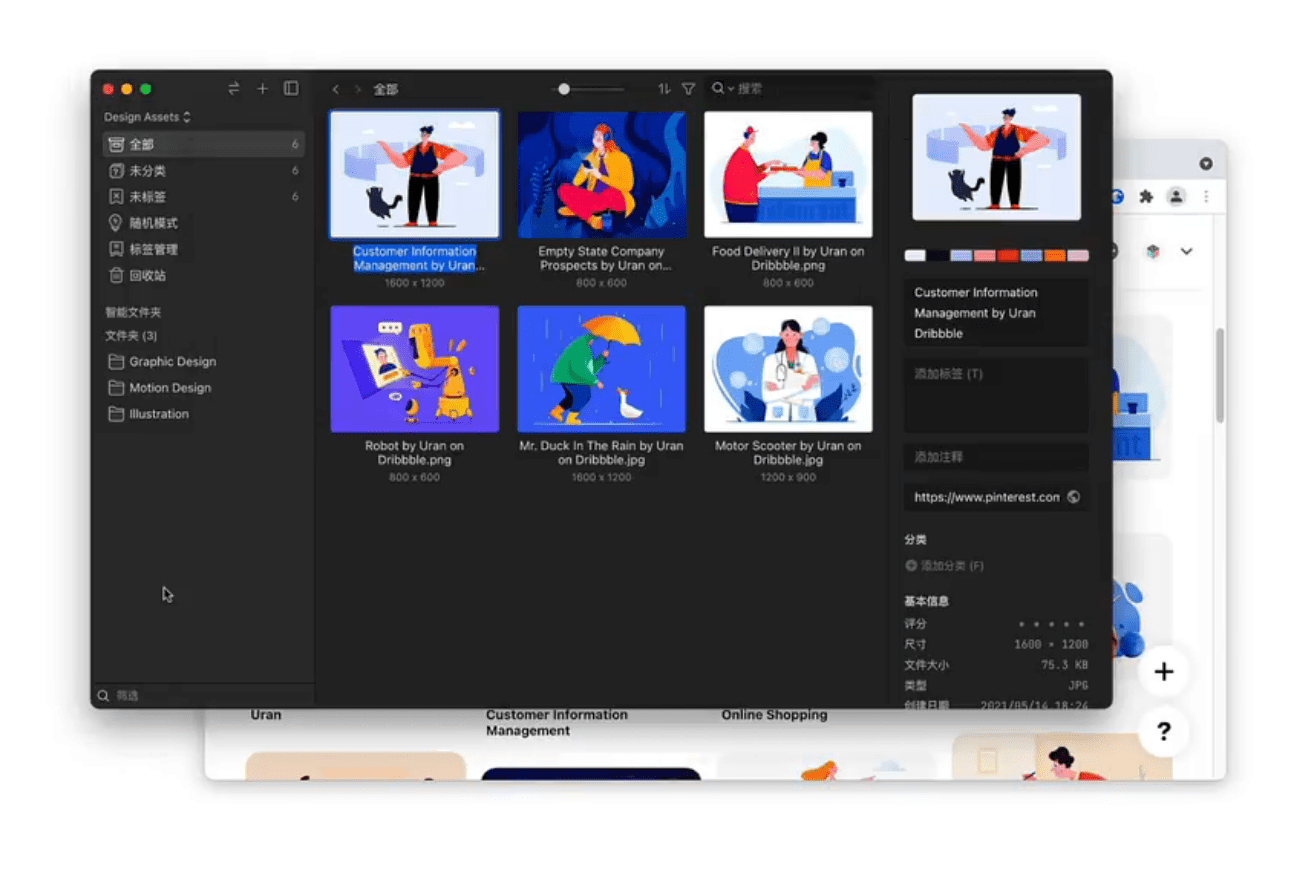Screen dimensions: 1312x889
Task: Expand the Design Assets library dropdown
Action: 147,117
